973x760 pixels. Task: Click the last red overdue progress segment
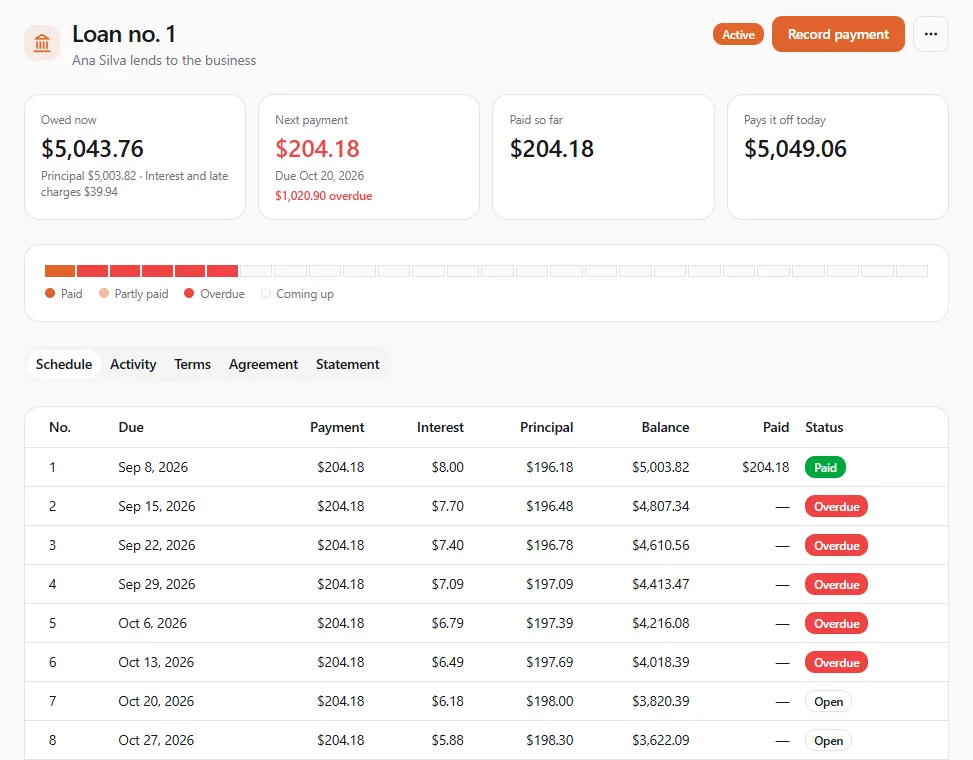[222, 271]
